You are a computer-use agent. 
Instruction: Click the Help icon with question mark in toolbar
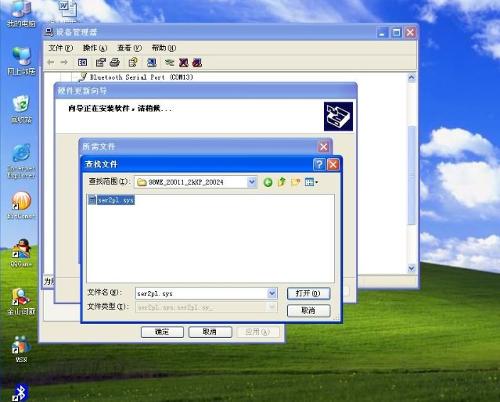[x=133, y=62]
